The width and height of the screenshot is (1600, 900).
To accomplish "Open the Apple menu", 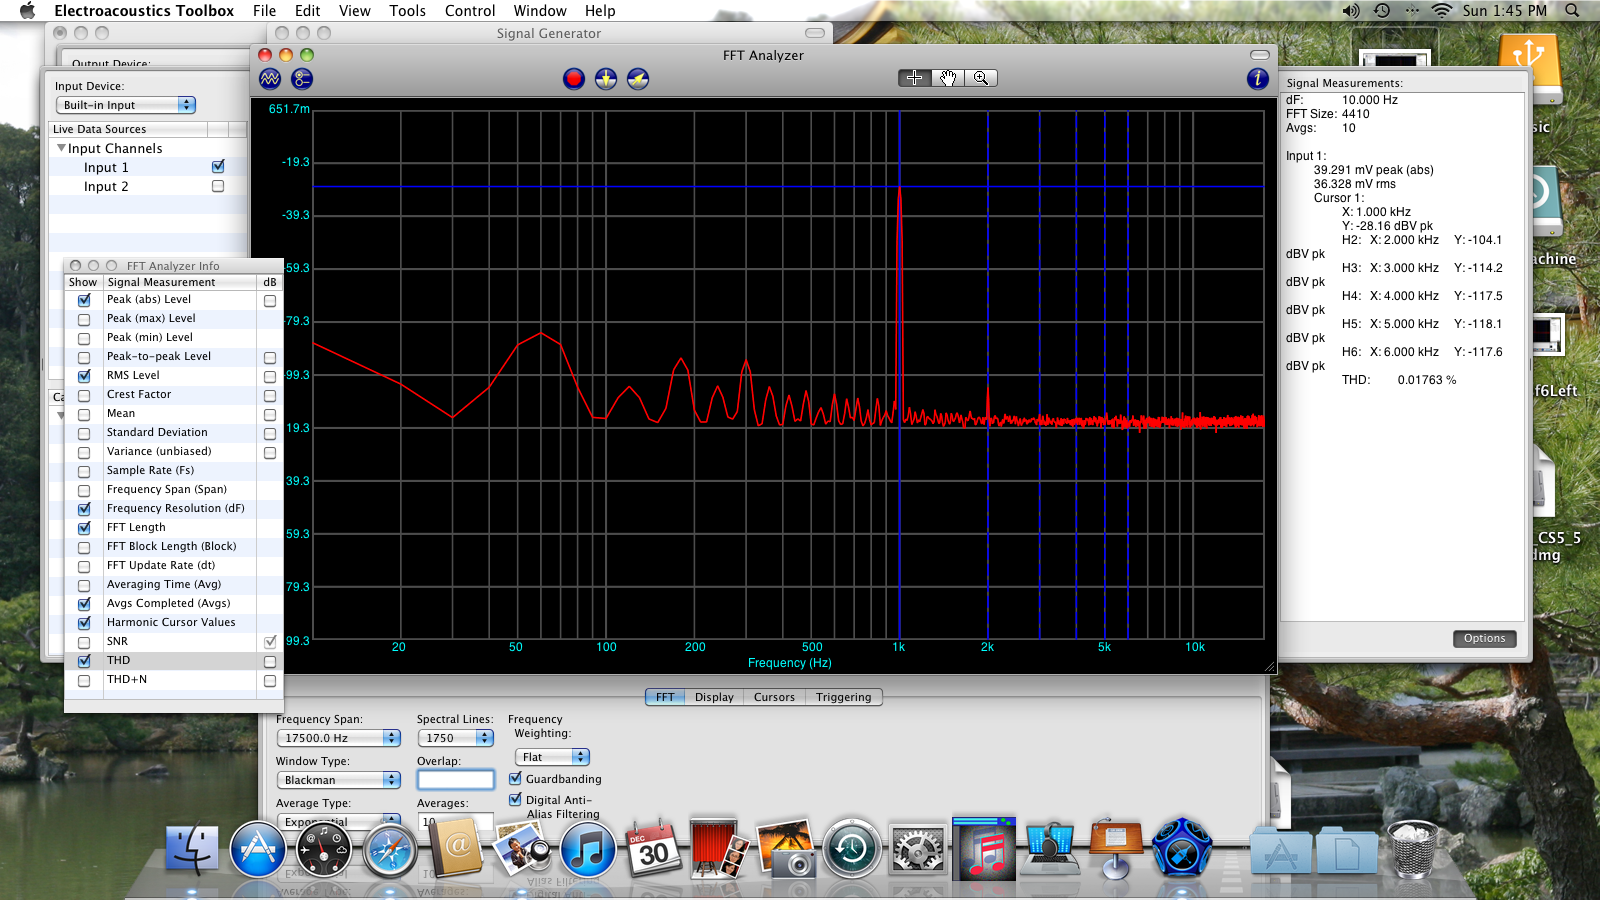I will pyautogui.click(x=27, y=10).
